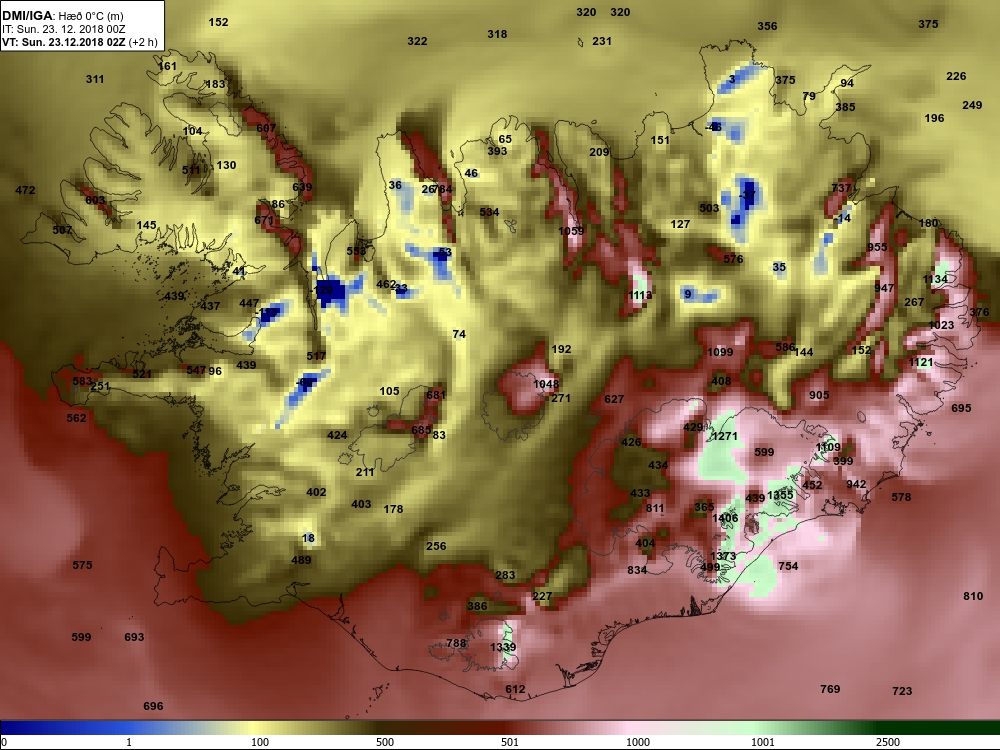Click the map value '1113'
1000x750 pixels.
640,295
